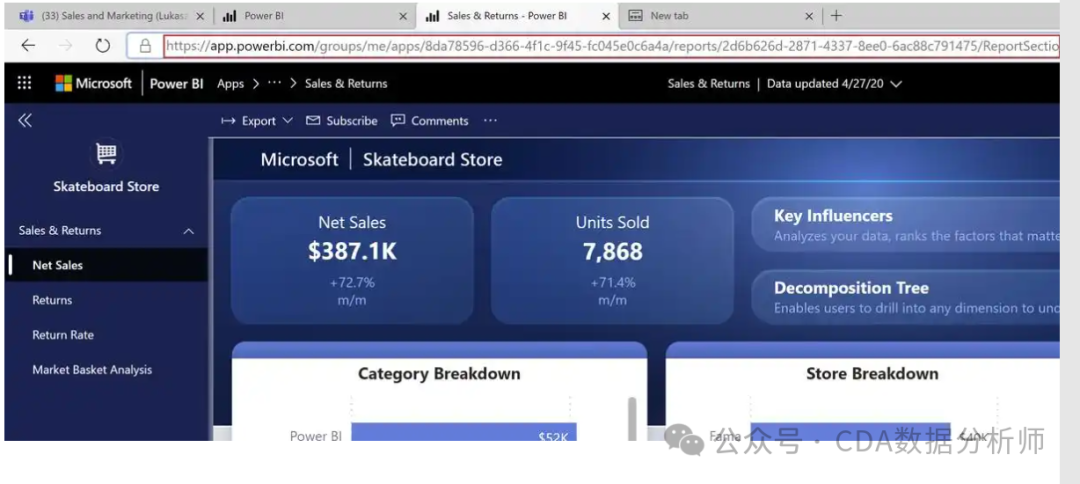1080x484 pixels.
Task: Click the address bar URL field
Action: coord(611,46)
